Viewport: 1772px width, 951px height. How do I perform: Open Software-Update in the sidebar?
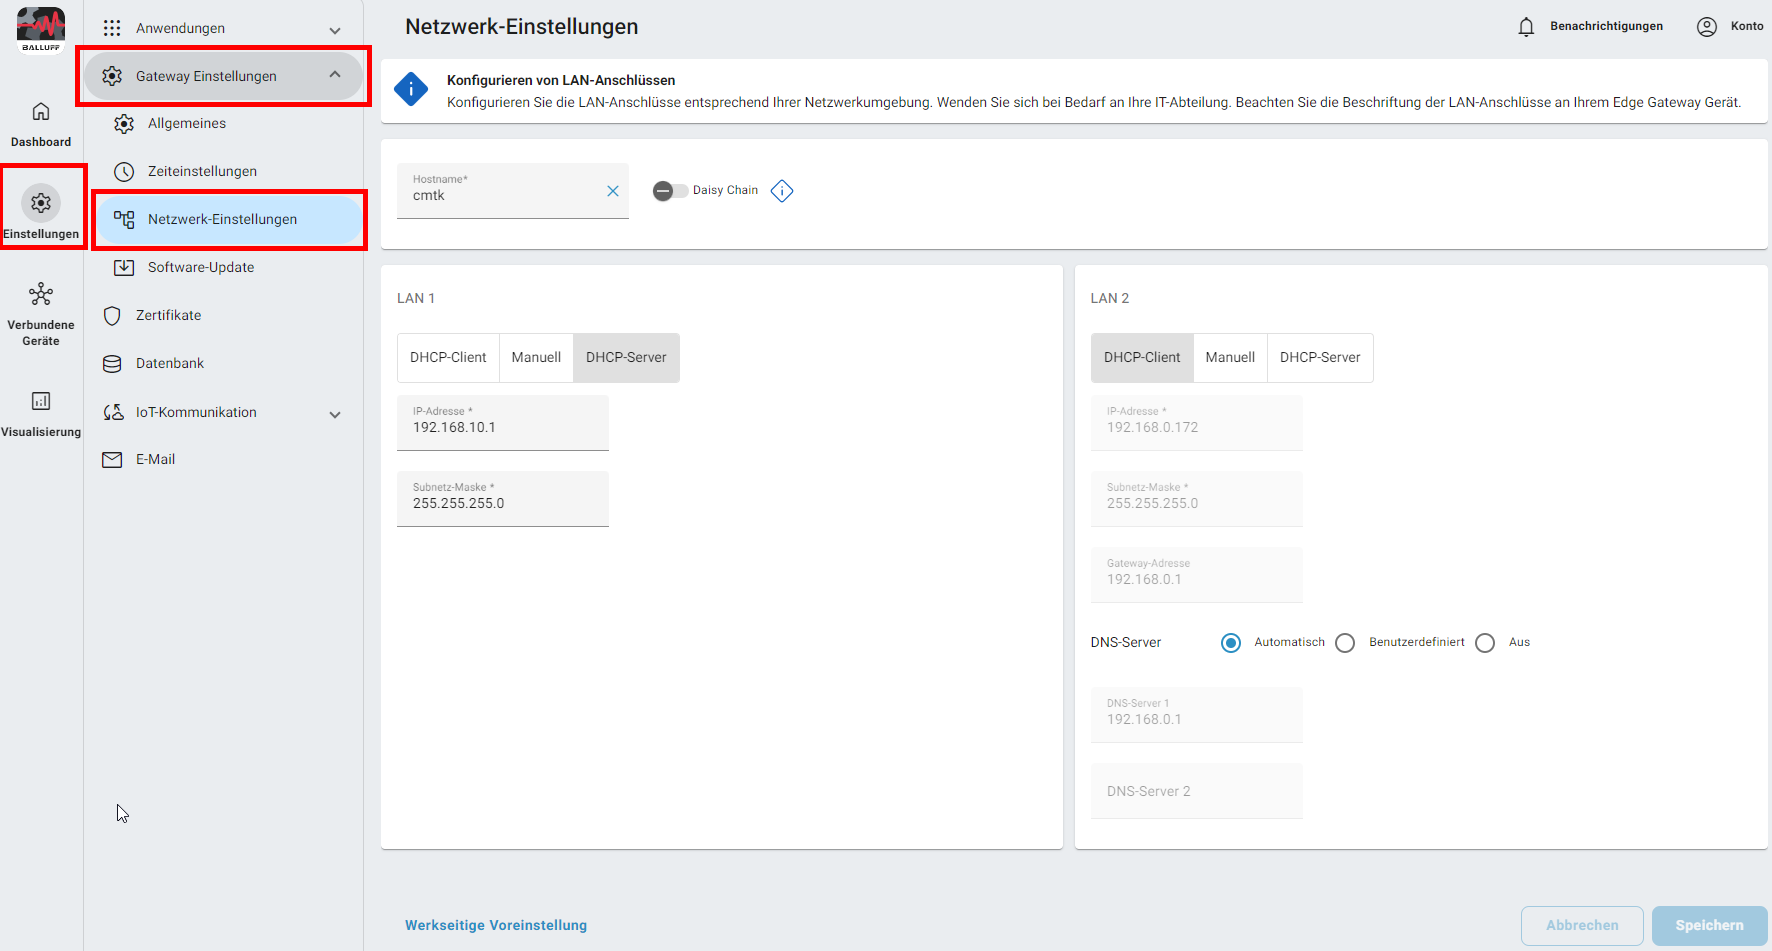tap(201, 268)
